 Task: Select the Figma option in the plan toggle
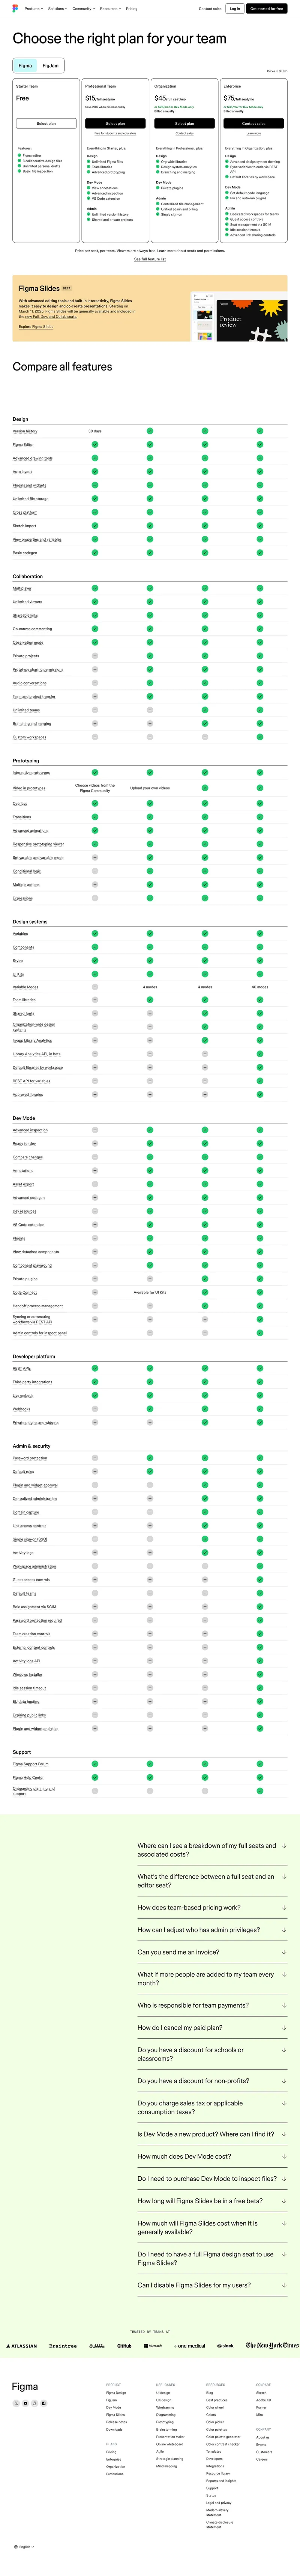coord(25,66)
